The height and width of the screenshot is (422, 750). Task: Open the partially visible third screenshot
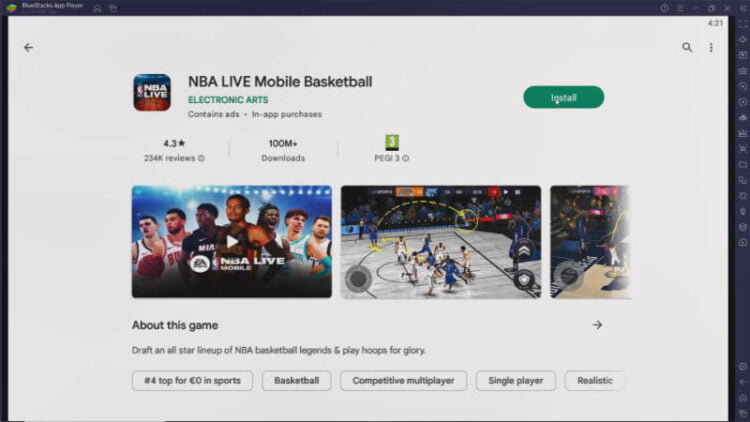(590, 242)
